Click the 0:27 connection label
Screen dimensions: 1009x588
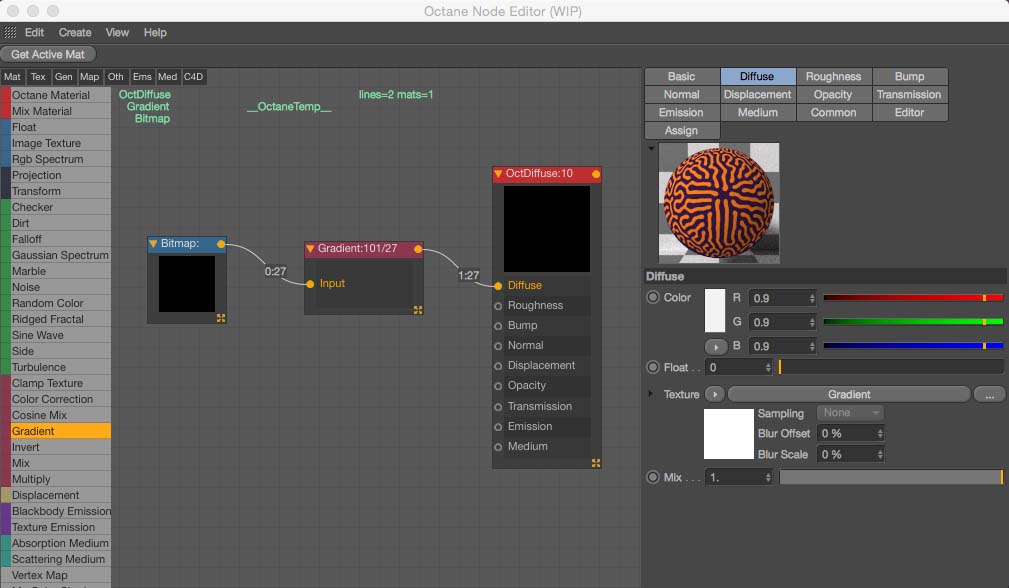pos(275,271)
